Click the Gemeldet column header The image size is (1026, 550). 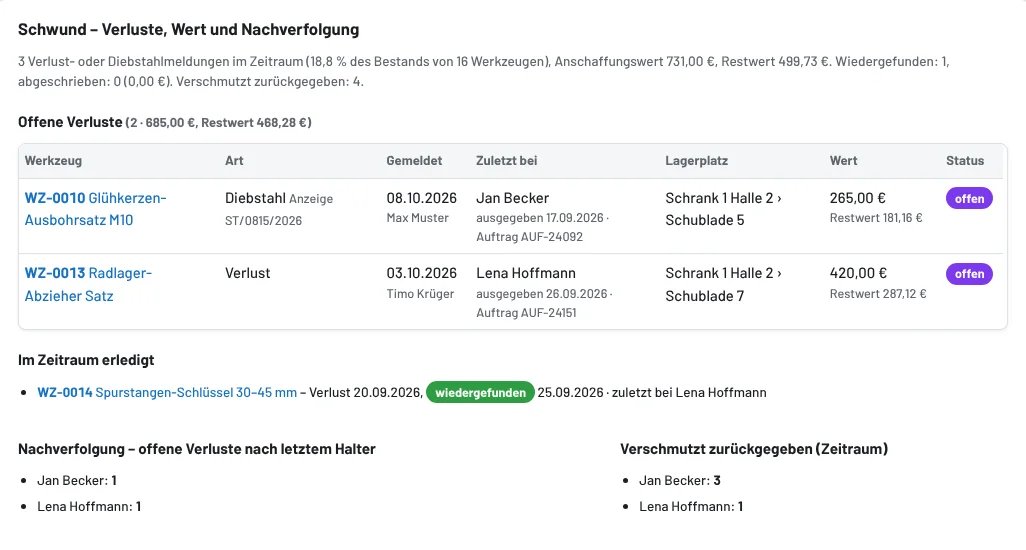[x=414, y=160]
